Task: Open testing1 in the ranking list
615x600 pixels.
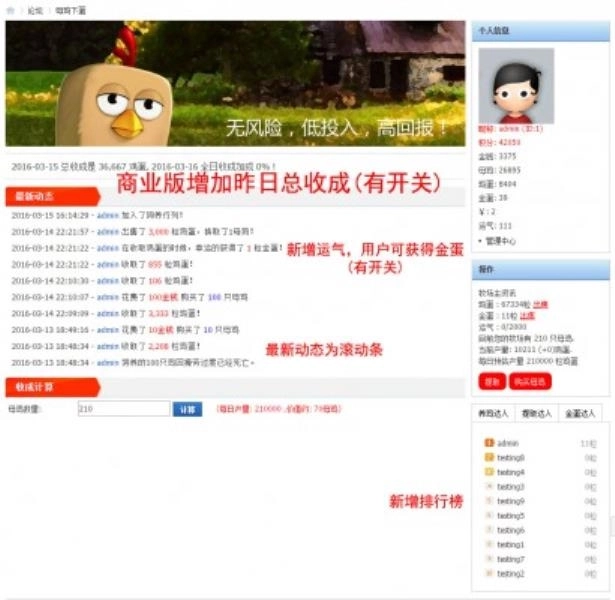Action: tap(511, 545)
